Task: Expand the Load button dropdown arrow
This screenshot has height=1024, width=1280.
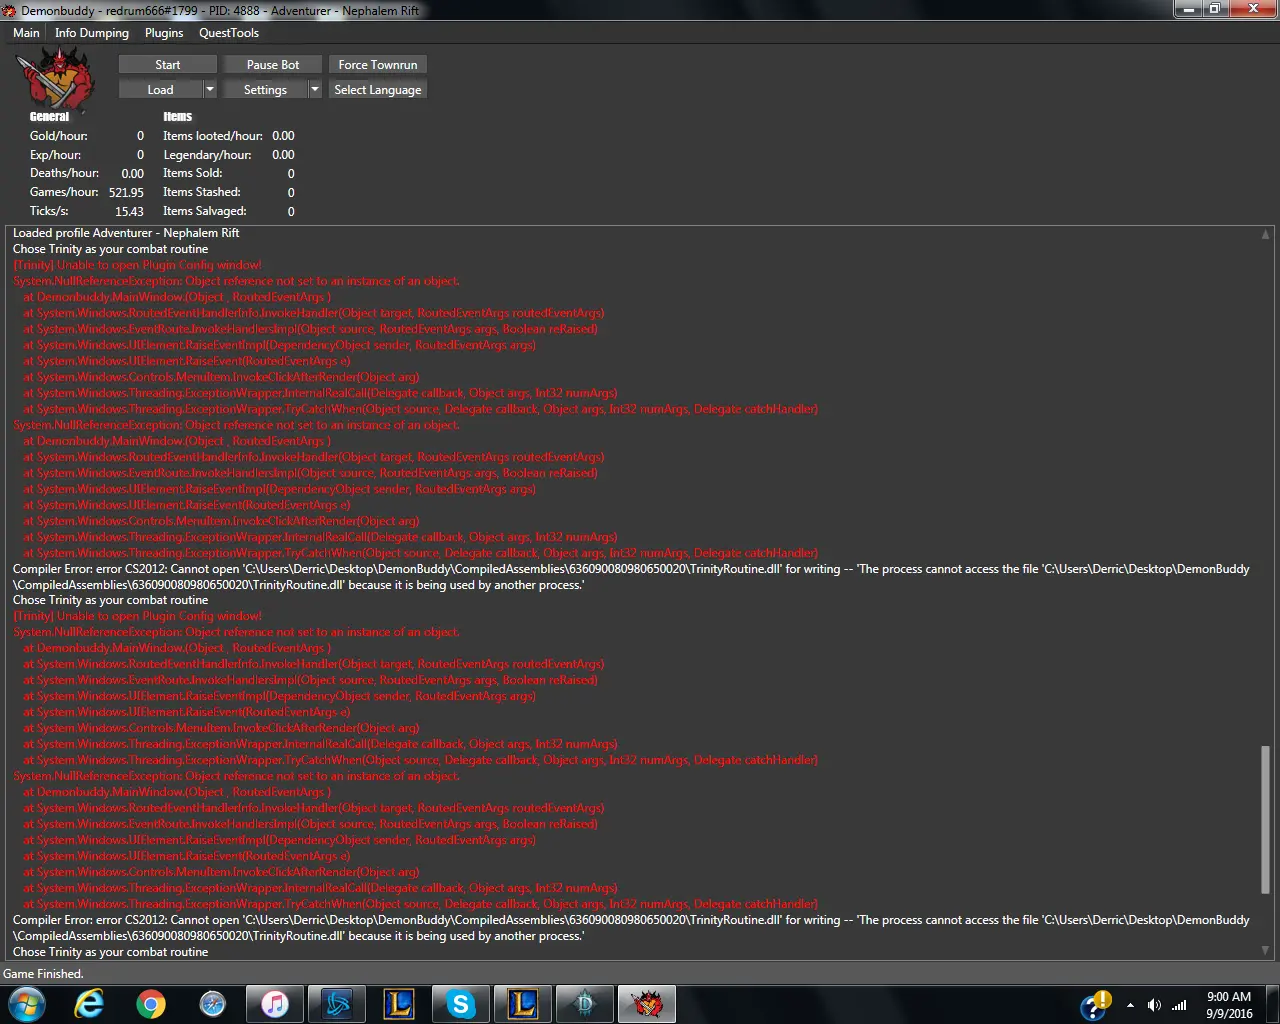Action: [210, 90]
